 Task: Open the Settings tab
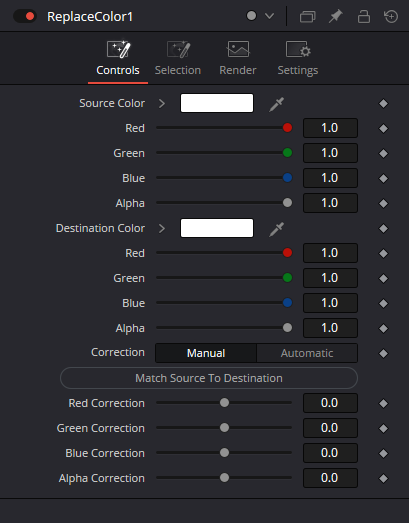coord(298,59)
